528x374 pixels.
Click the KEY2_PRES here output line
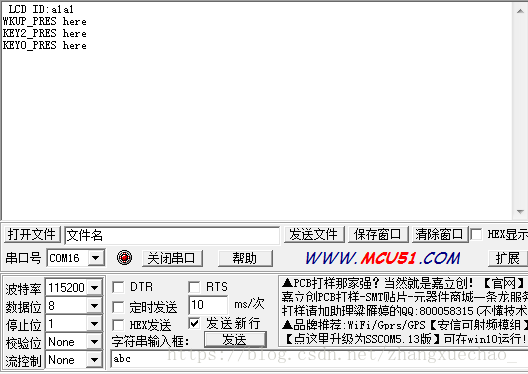tap(44, 33)
